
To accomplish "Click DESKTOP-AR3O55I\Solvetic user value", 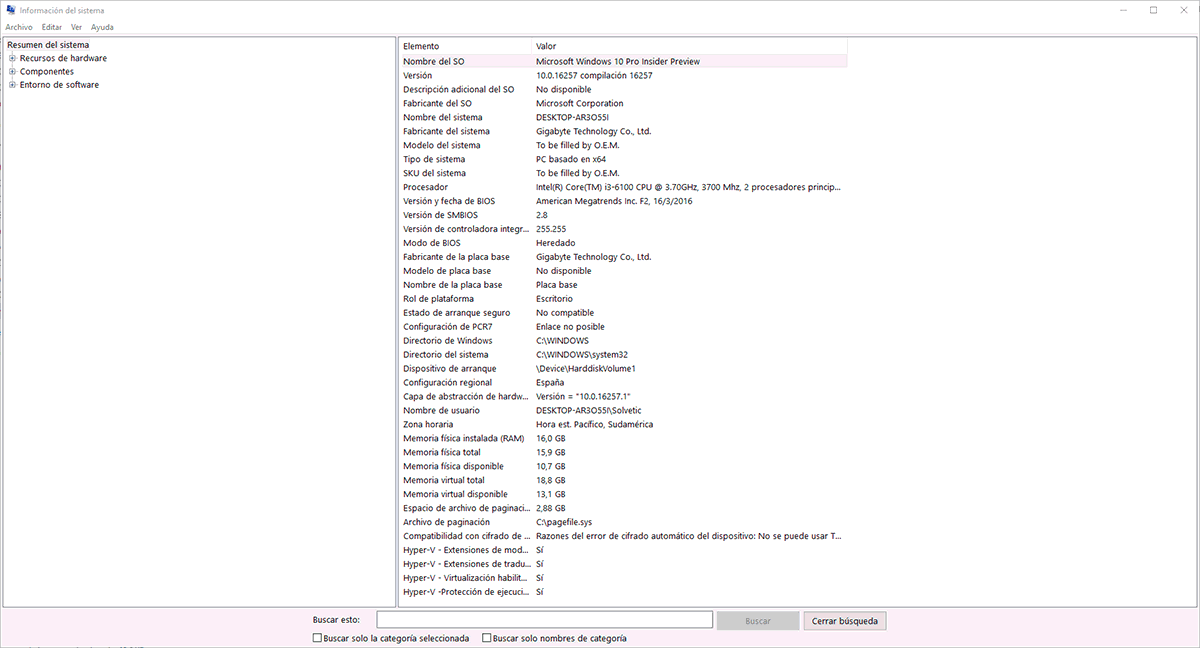I will (591, 410).
